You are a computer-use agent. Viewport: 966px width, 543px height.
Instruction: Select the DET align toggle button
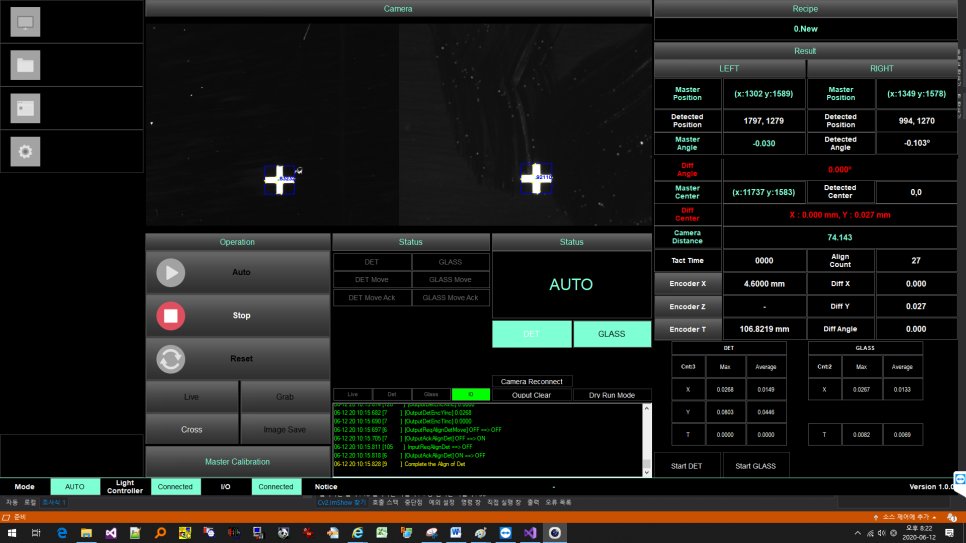click(x=532, y=334)
